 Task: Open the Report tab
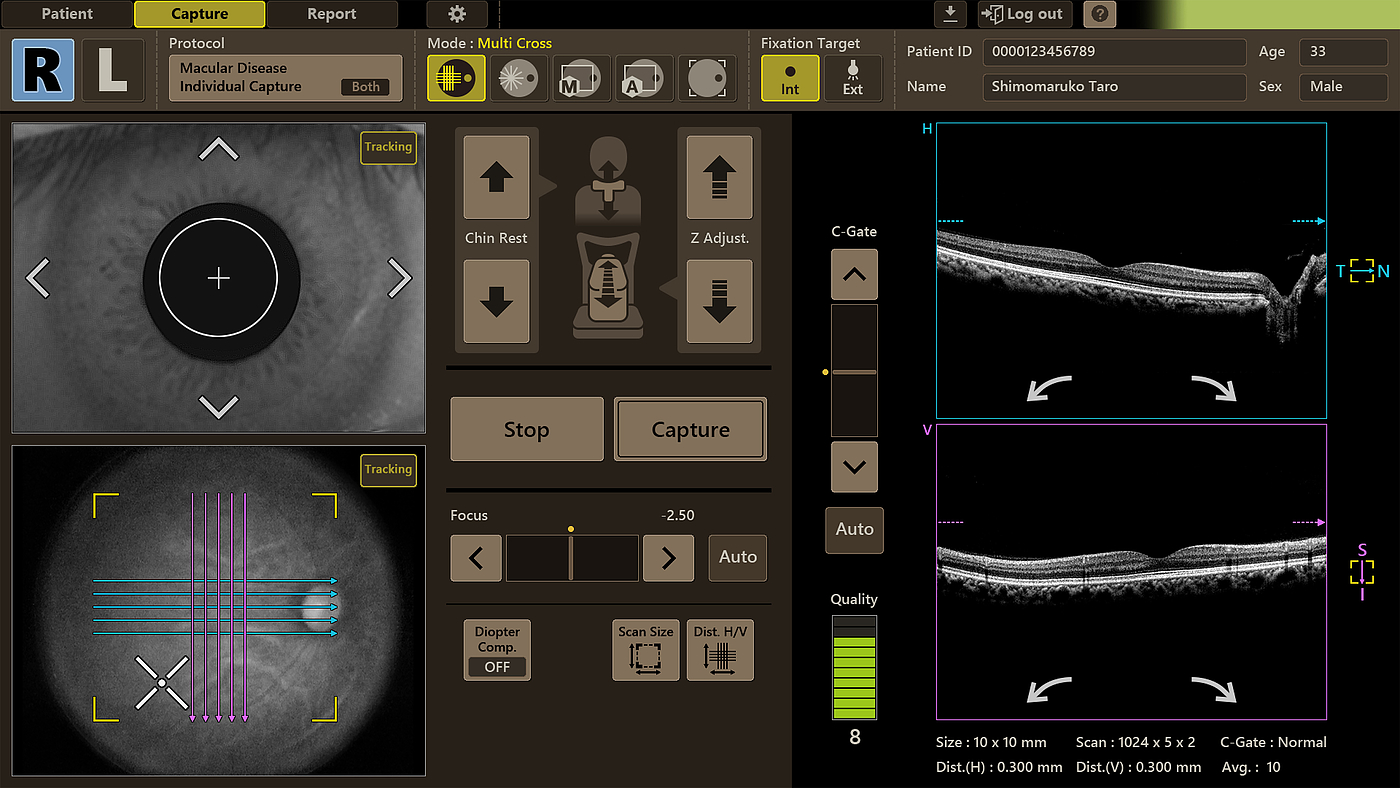[x=332, y=14]
